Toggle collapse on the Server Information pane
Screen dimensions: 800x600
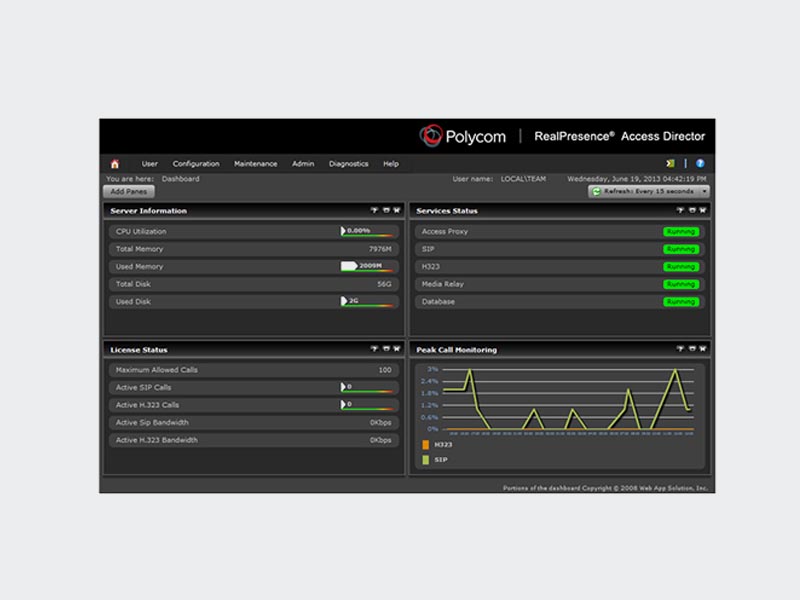pyautogui.click(x=384, y=211)
